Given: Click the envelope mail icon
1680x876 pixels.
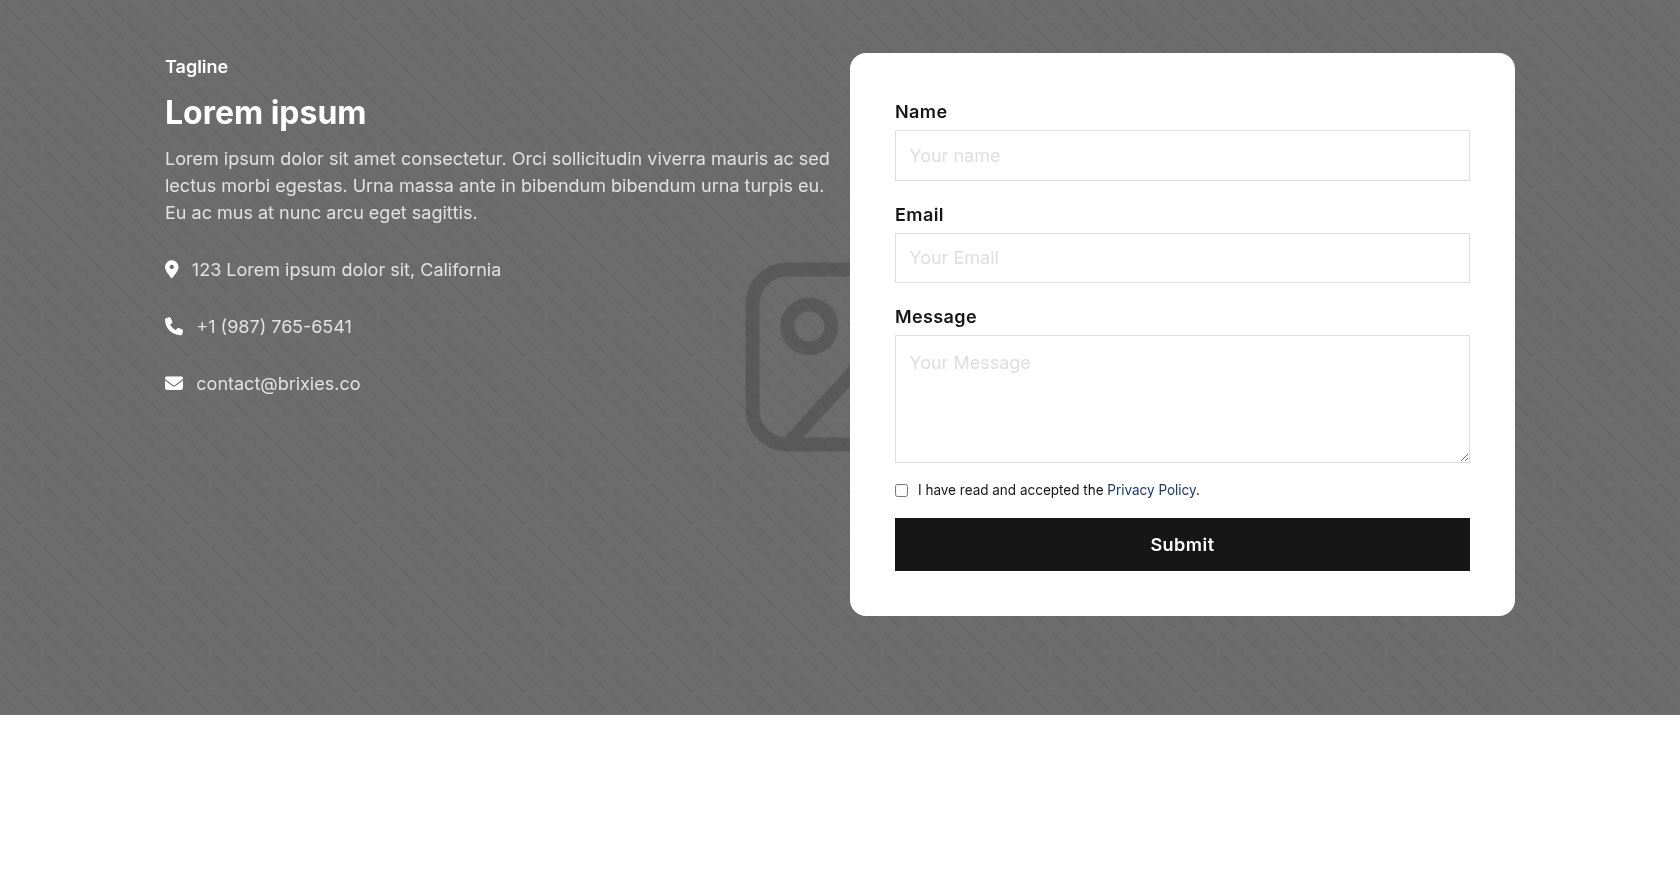Looking at the screenshot, I should tap(174, 384).
